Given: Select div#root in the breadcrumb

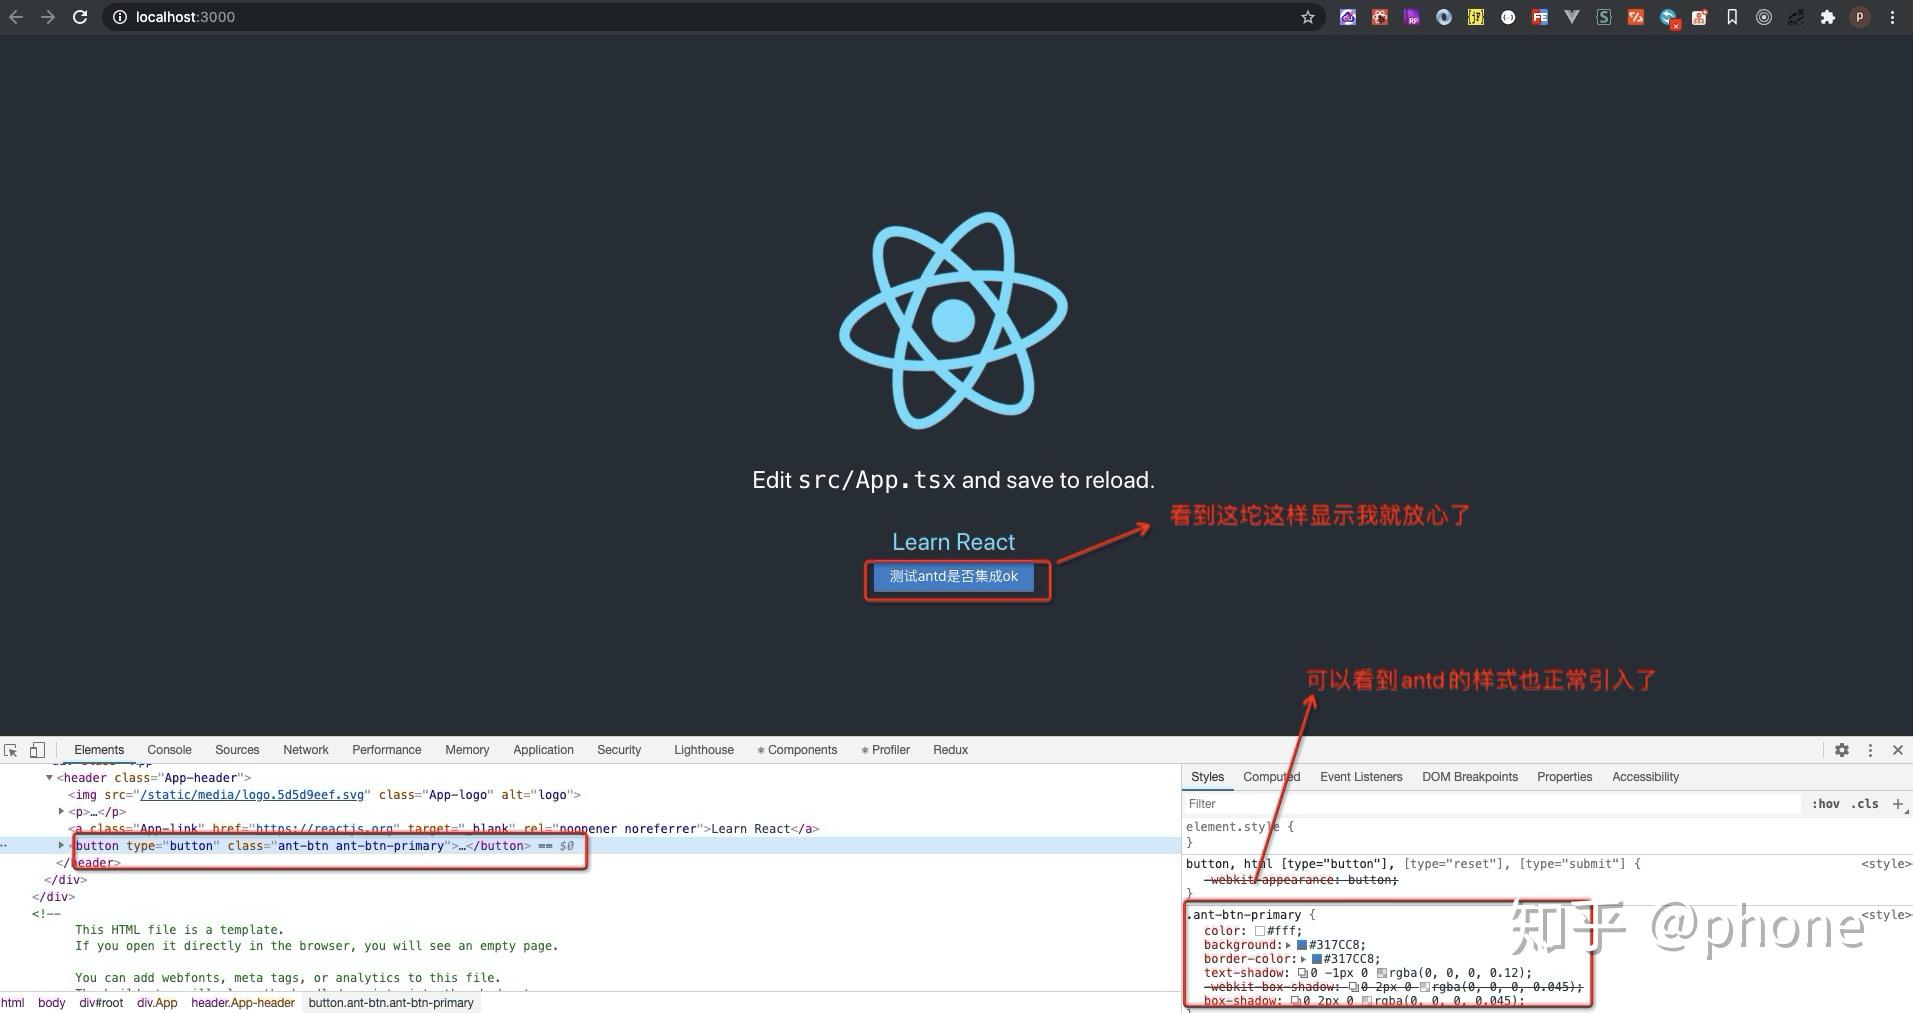Looking at the screenshot, I should point(101,1003).
